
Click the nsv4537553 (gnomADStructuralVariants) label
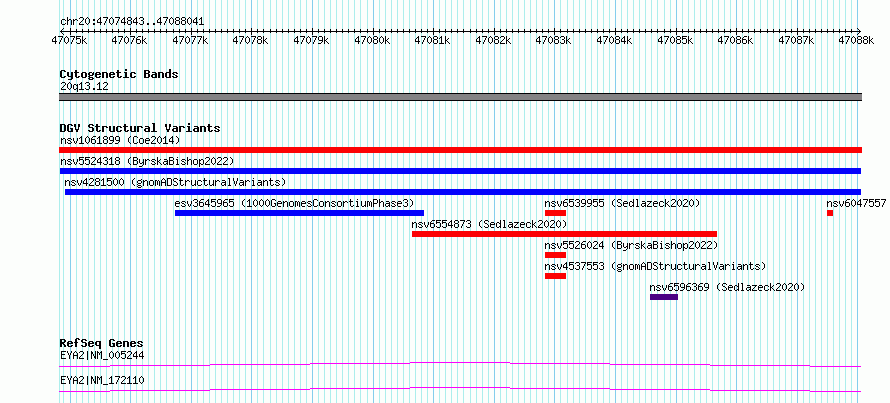tap(656, 266)
